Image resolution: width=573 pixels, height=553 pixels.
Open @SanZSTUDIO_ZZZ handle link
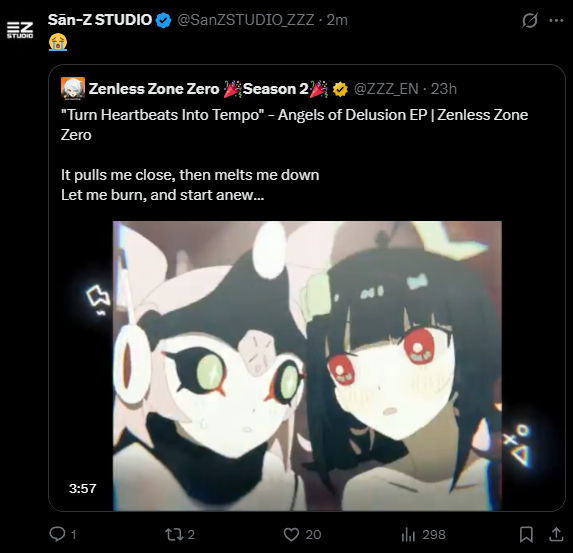pos(246,20)
